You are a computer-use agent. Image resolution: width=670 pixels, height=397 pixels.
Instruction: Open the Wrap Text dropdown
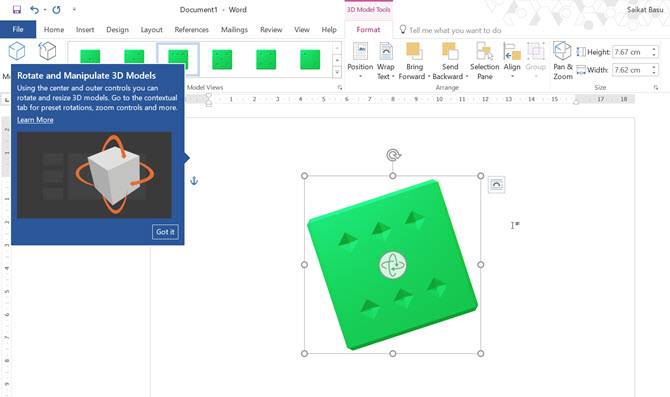(x=385, y=60)
